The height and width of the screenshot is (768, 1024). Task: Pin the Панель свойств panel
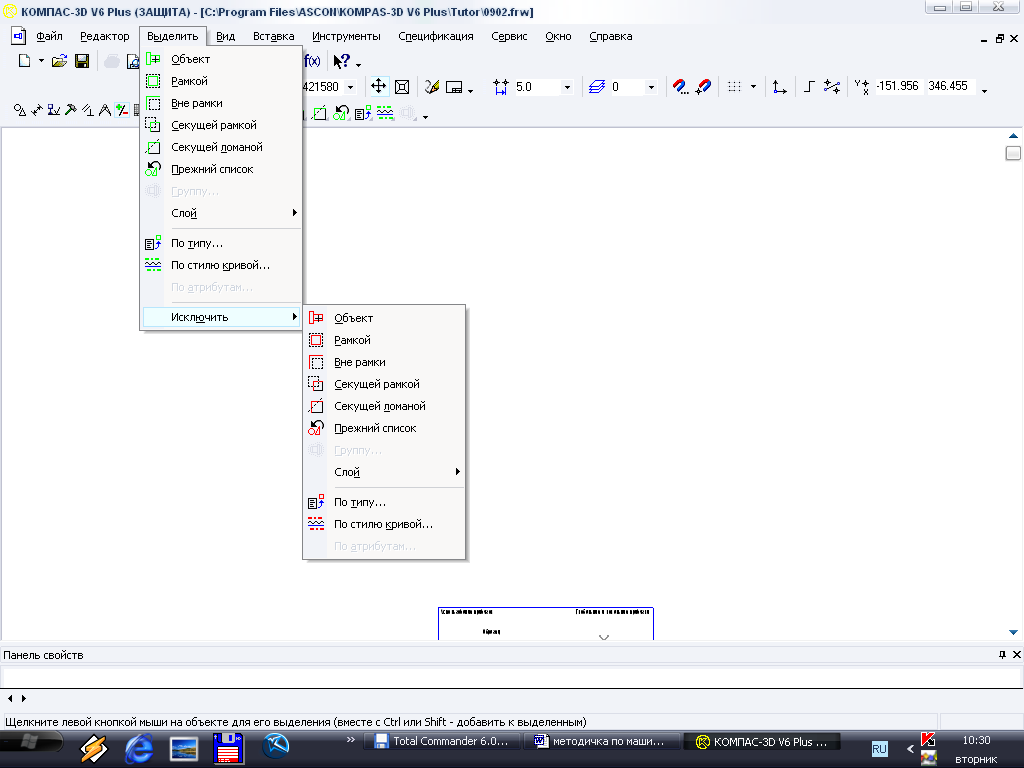1002,654
